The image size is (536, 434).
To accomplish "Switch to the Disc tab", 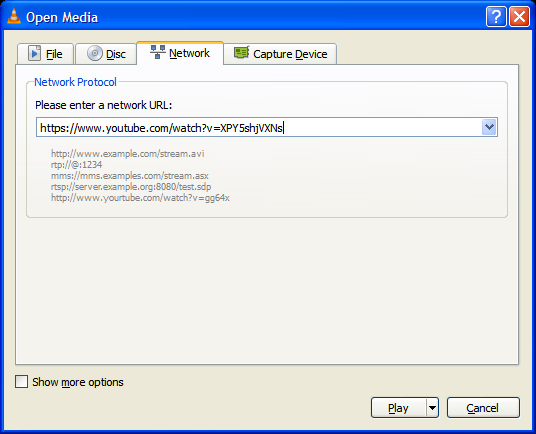I will (106, 54).
